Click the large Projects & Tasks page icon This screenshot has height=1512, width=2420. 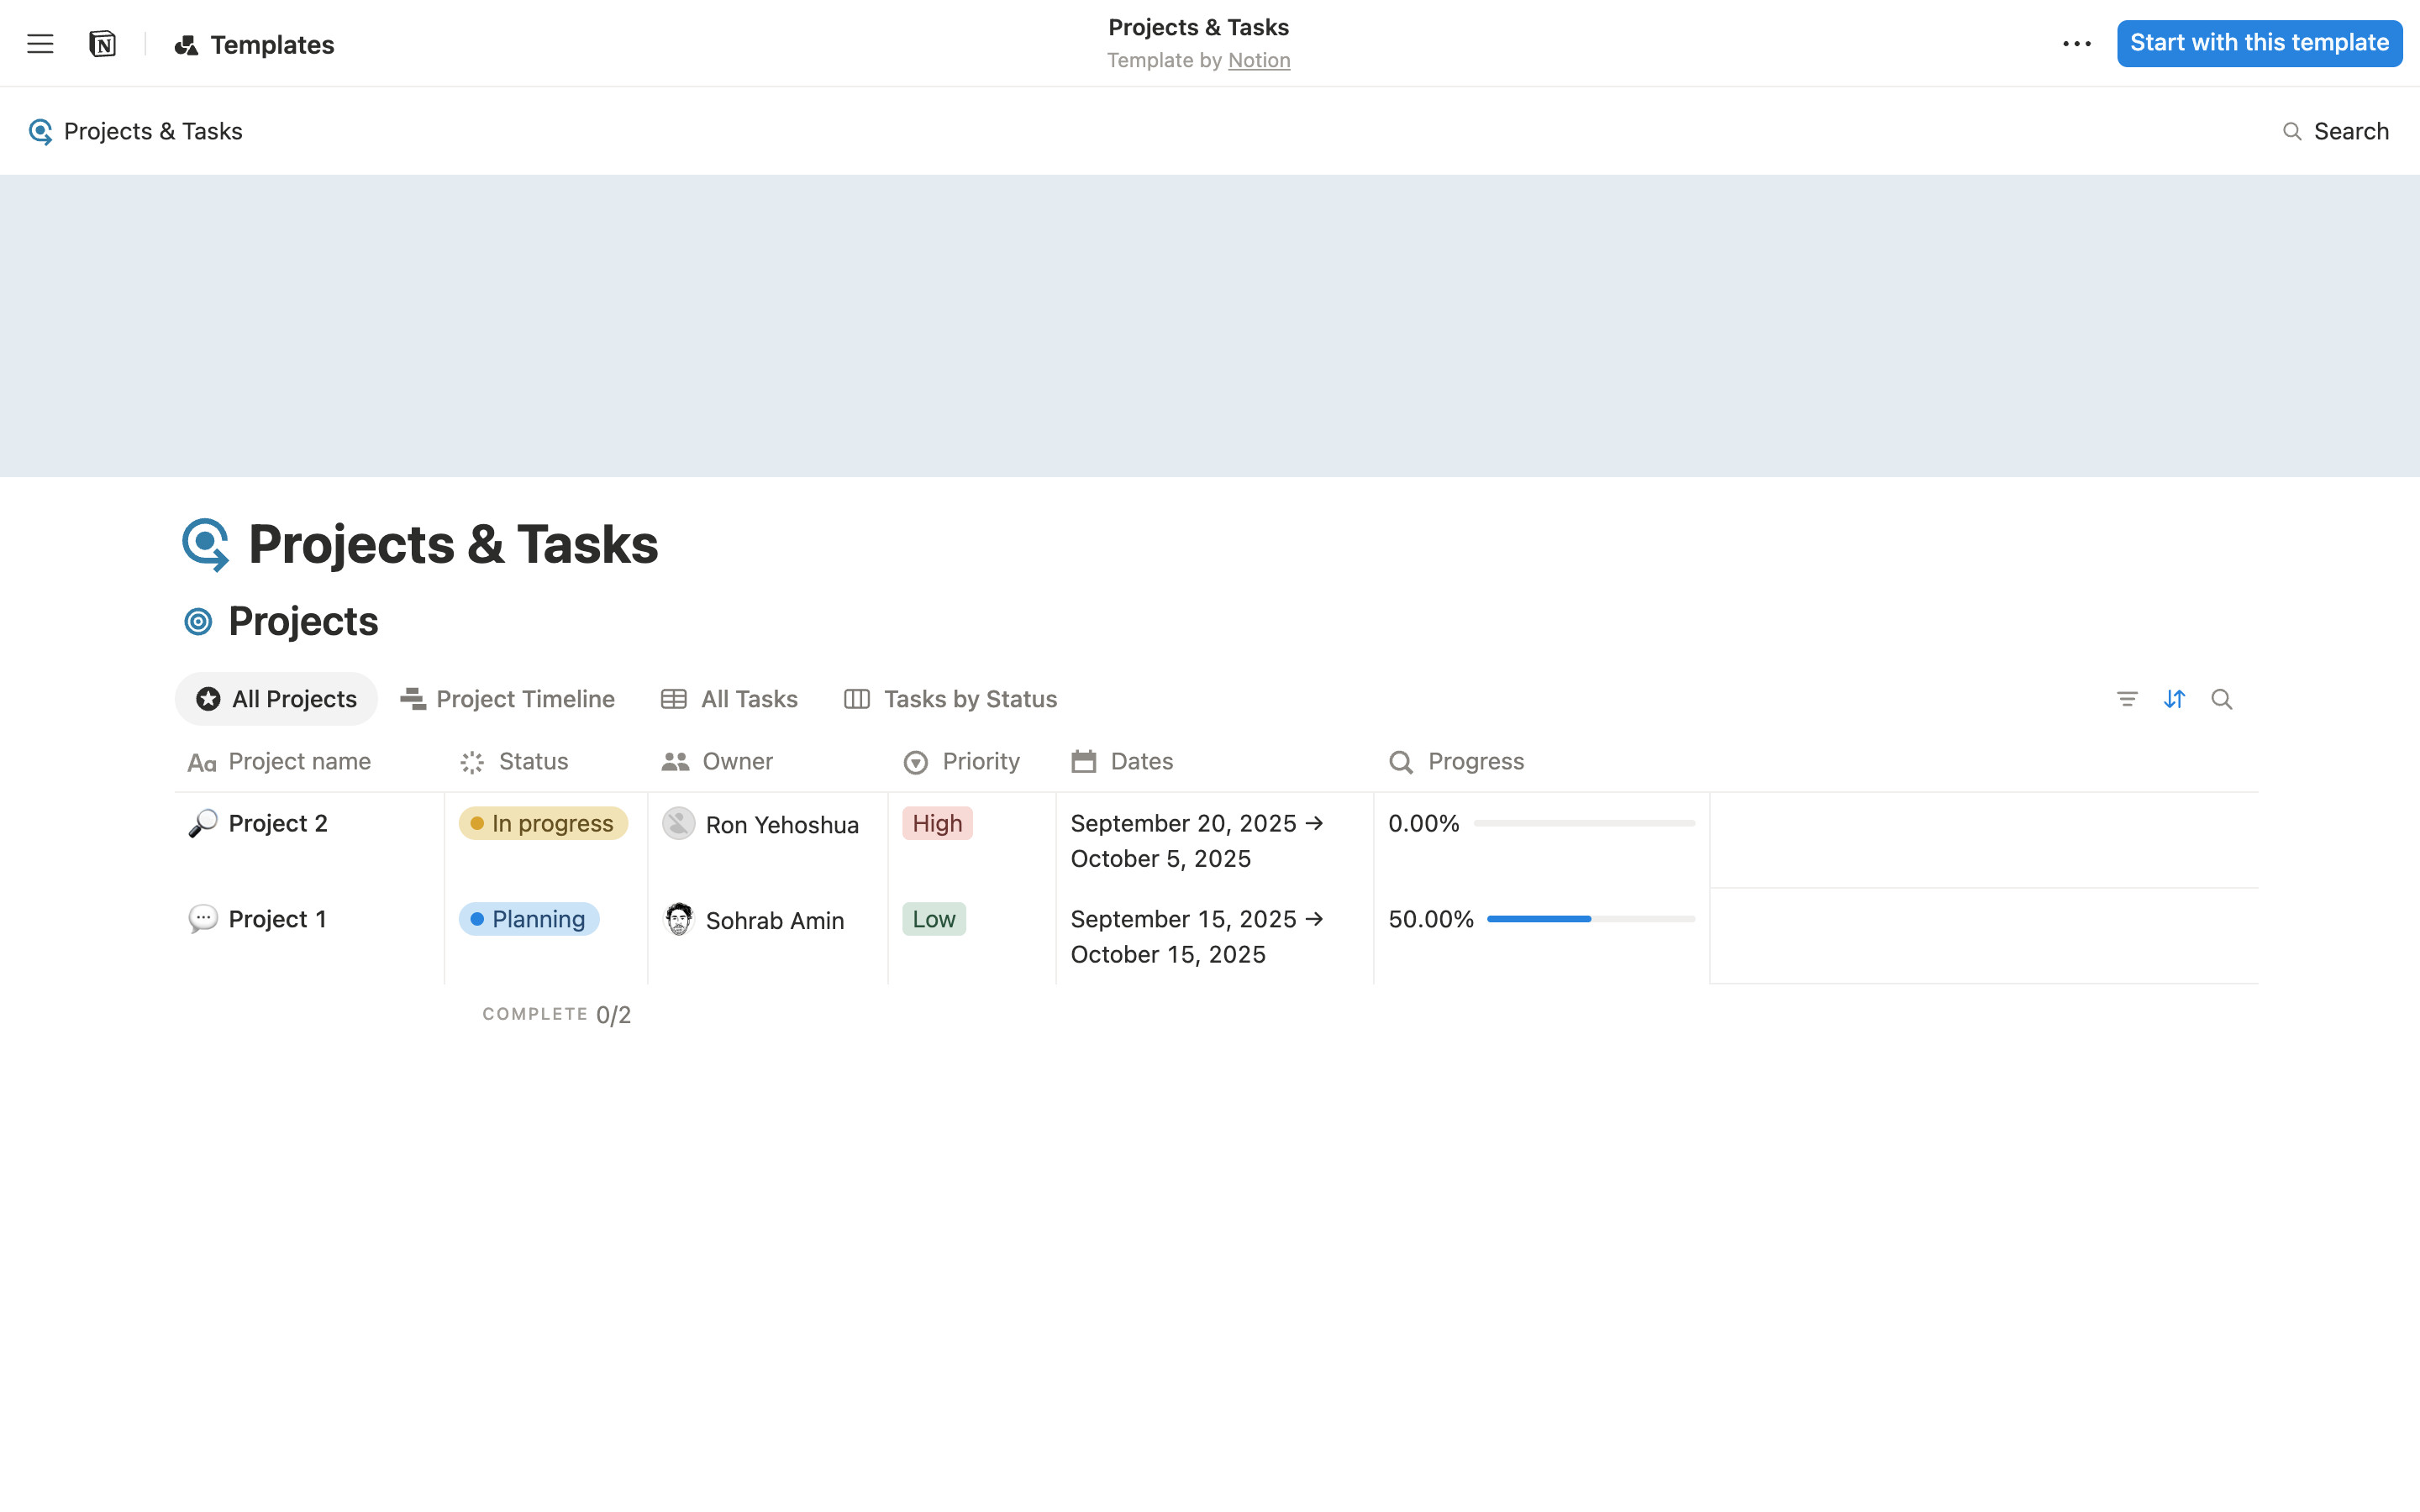(x=206, y=544)
